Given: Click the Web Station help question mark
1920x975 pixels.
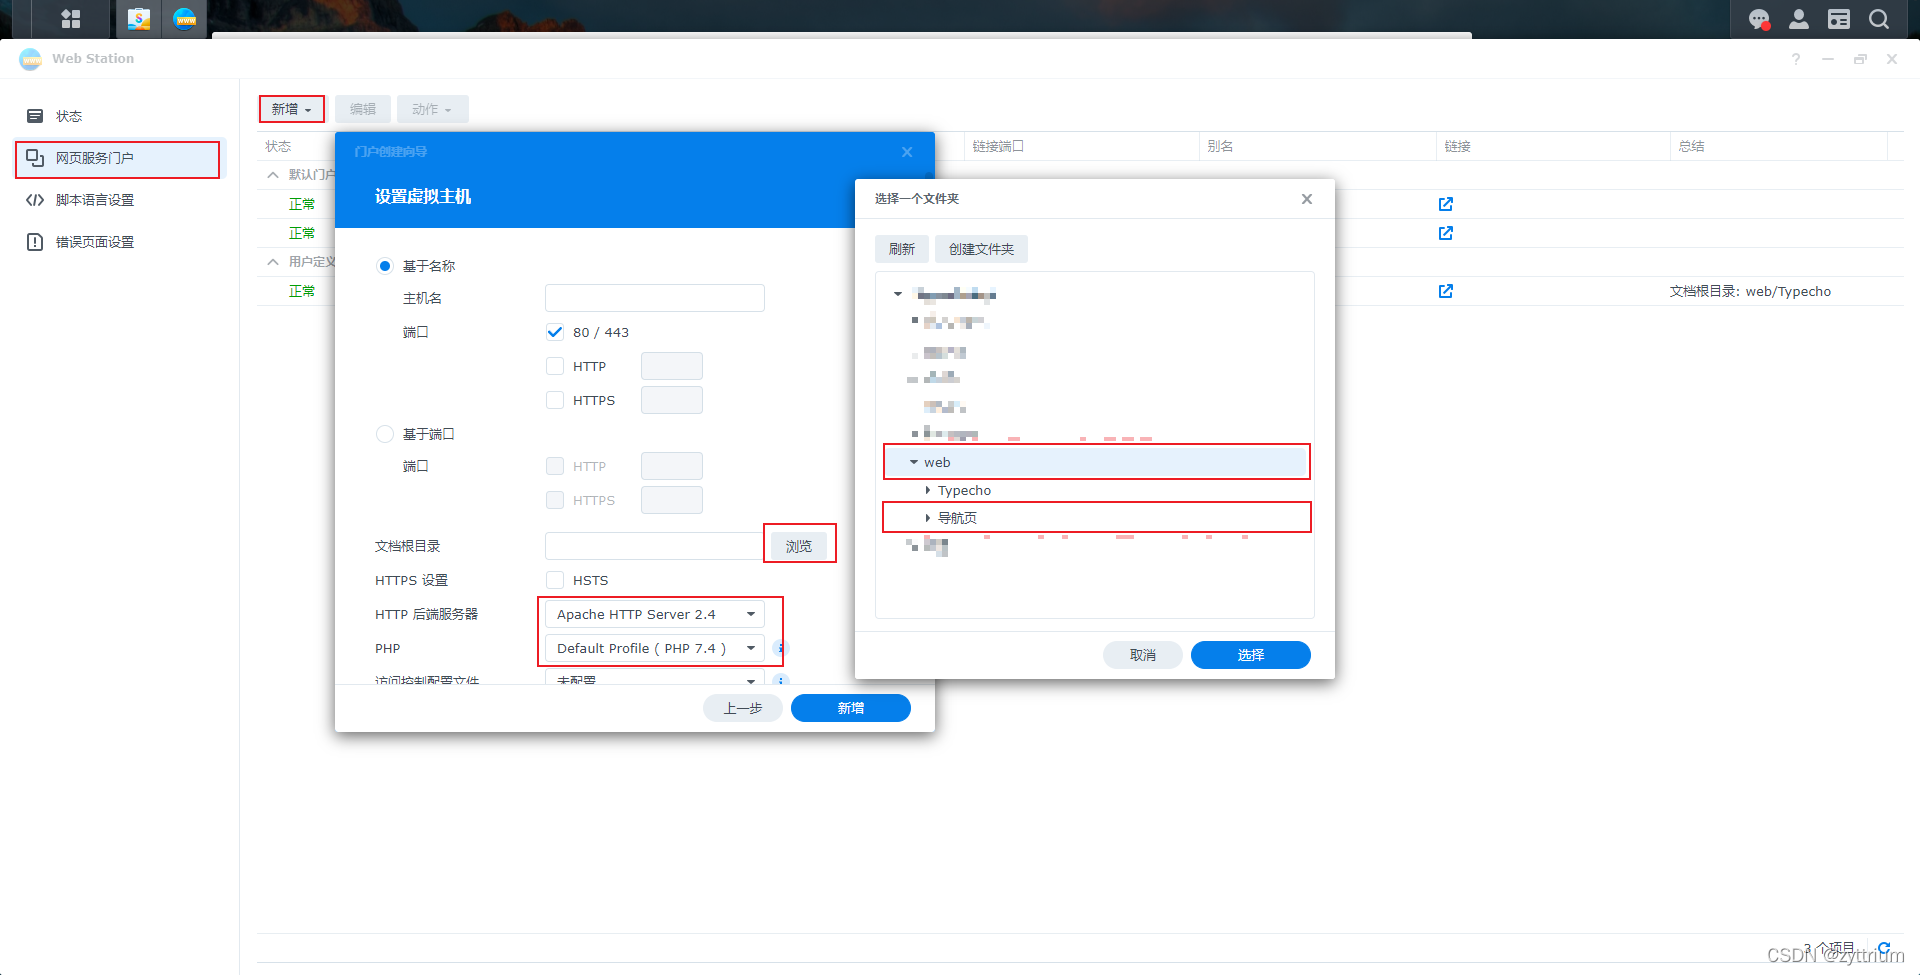Looking at the screenshot, I should tap(1796, 59).
